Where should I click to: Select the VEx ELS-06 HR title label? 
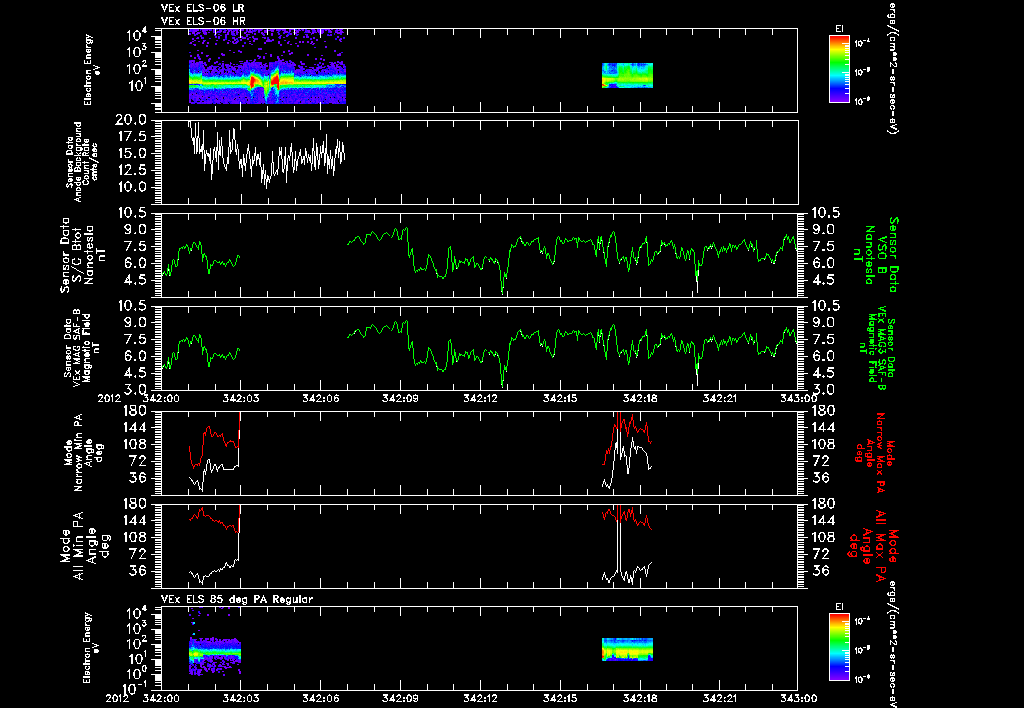pos(202,21)
